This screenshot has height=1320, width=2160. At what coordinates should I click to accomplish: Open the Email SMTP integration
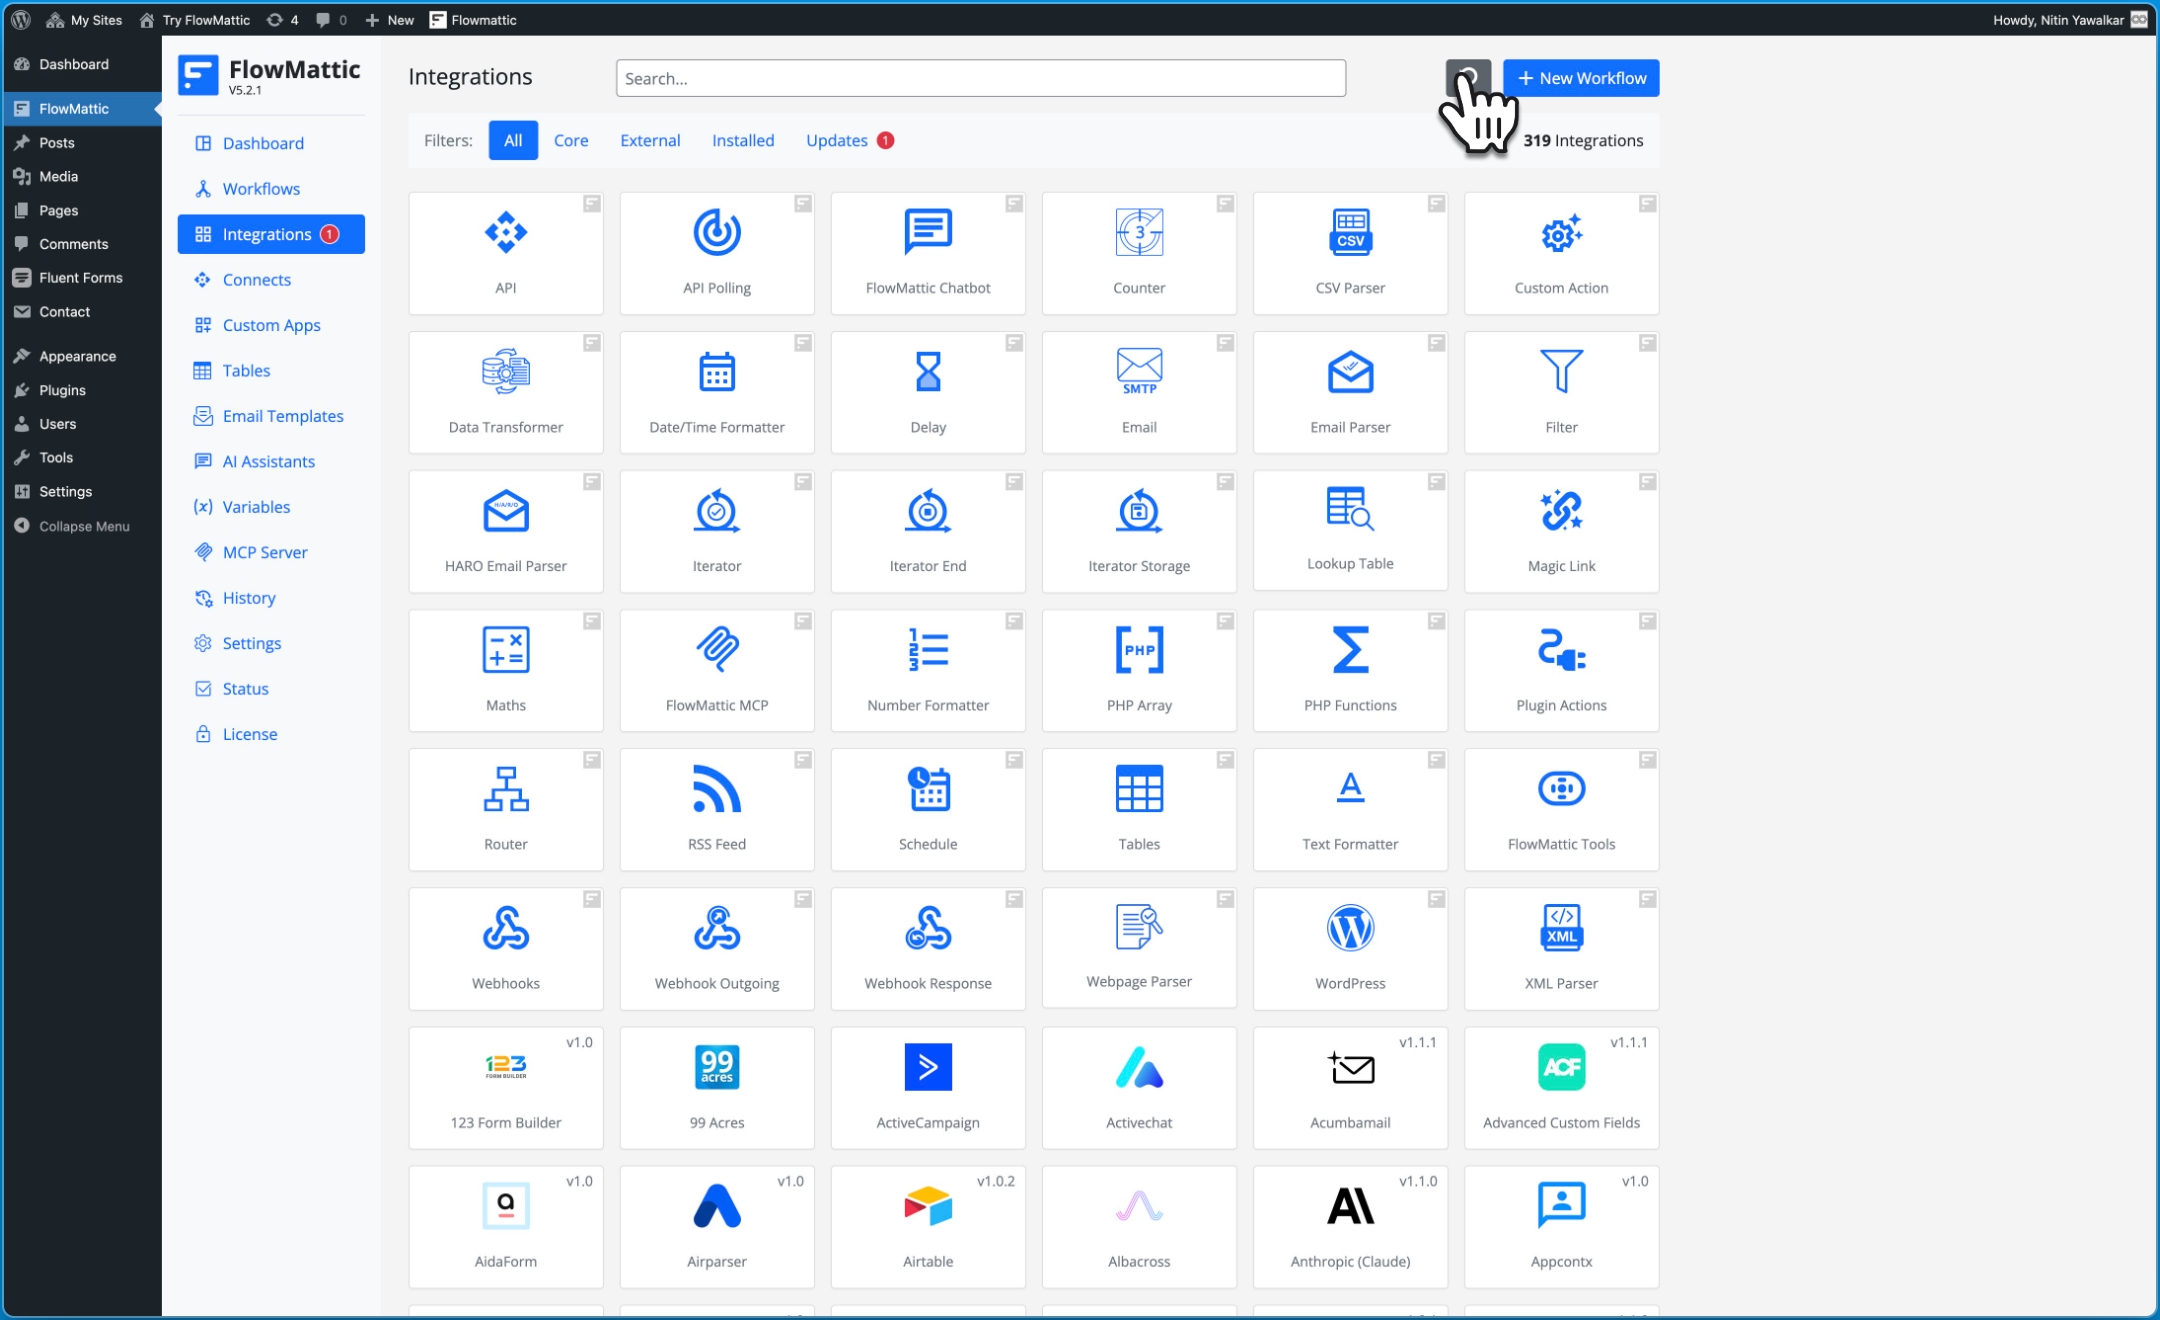(x=1139, y=392)
